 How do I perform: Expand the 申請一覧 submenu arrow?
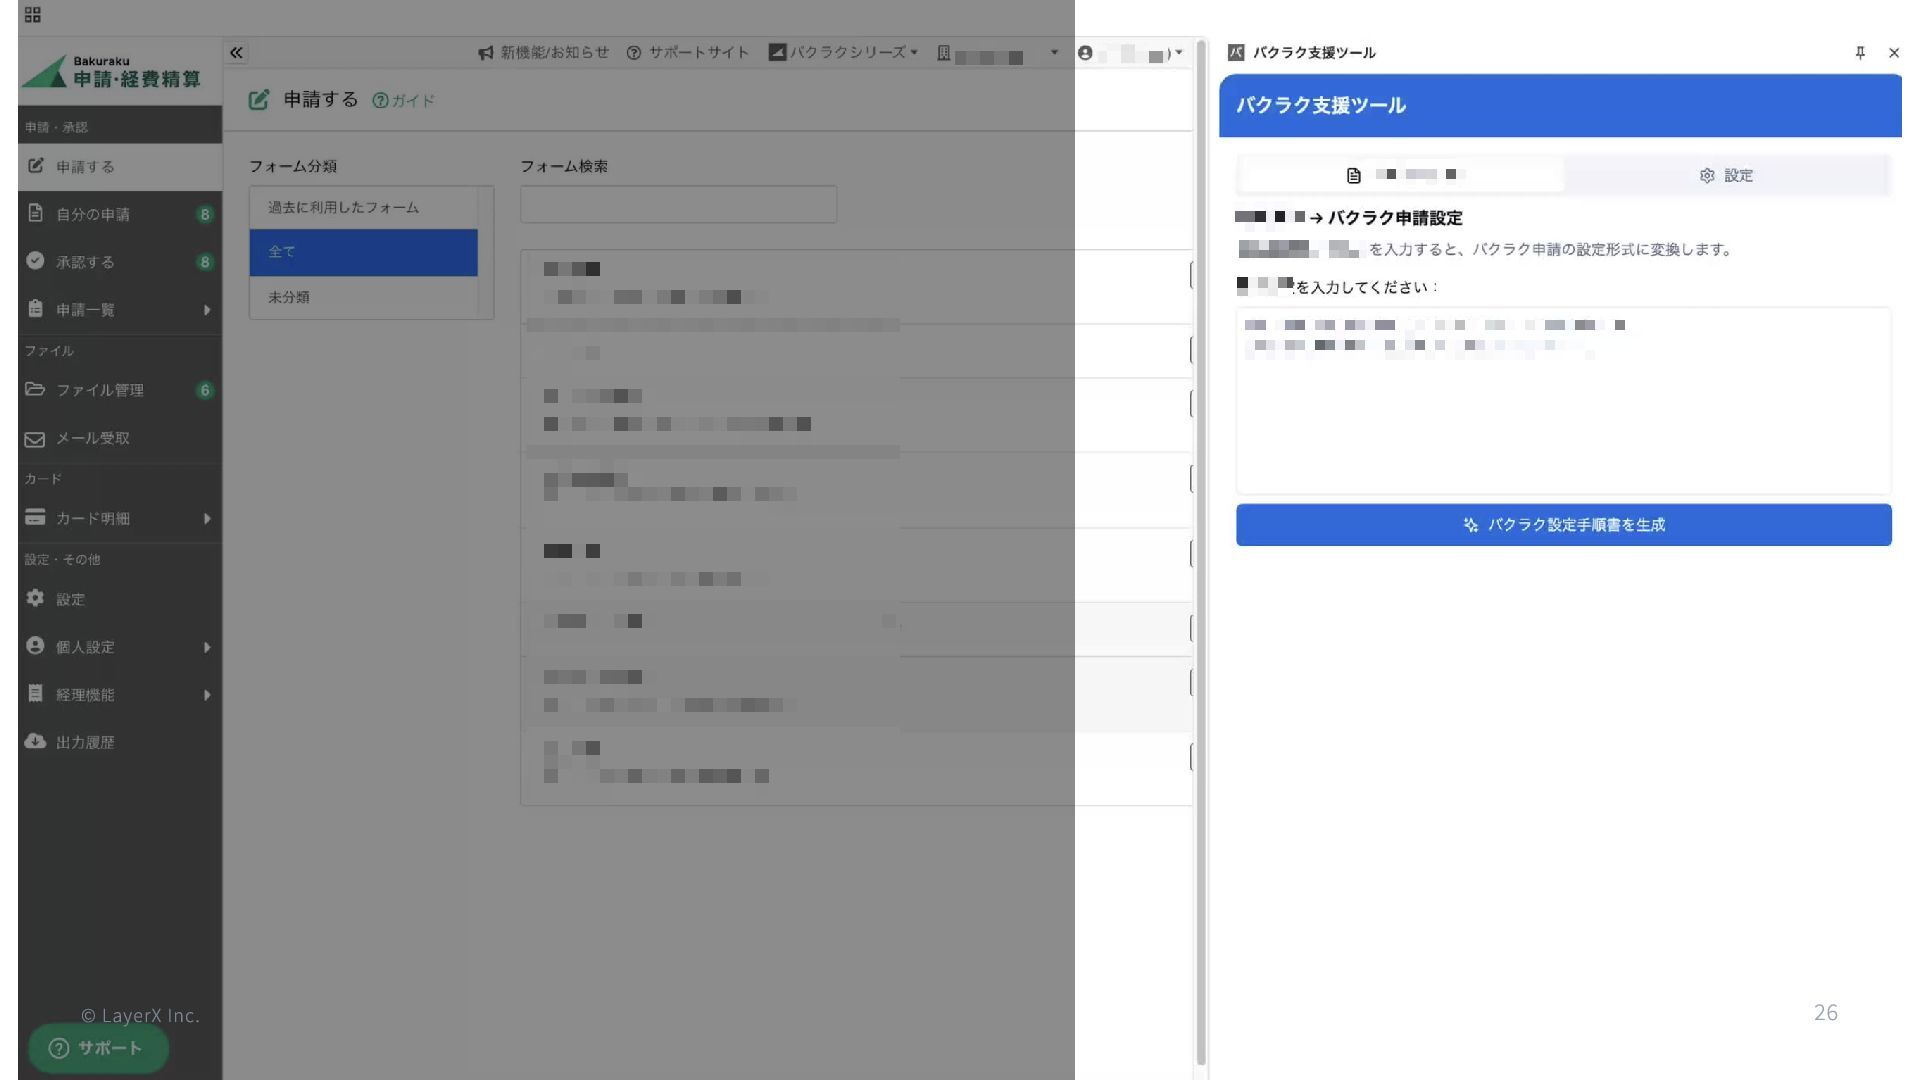pos(207,310)
